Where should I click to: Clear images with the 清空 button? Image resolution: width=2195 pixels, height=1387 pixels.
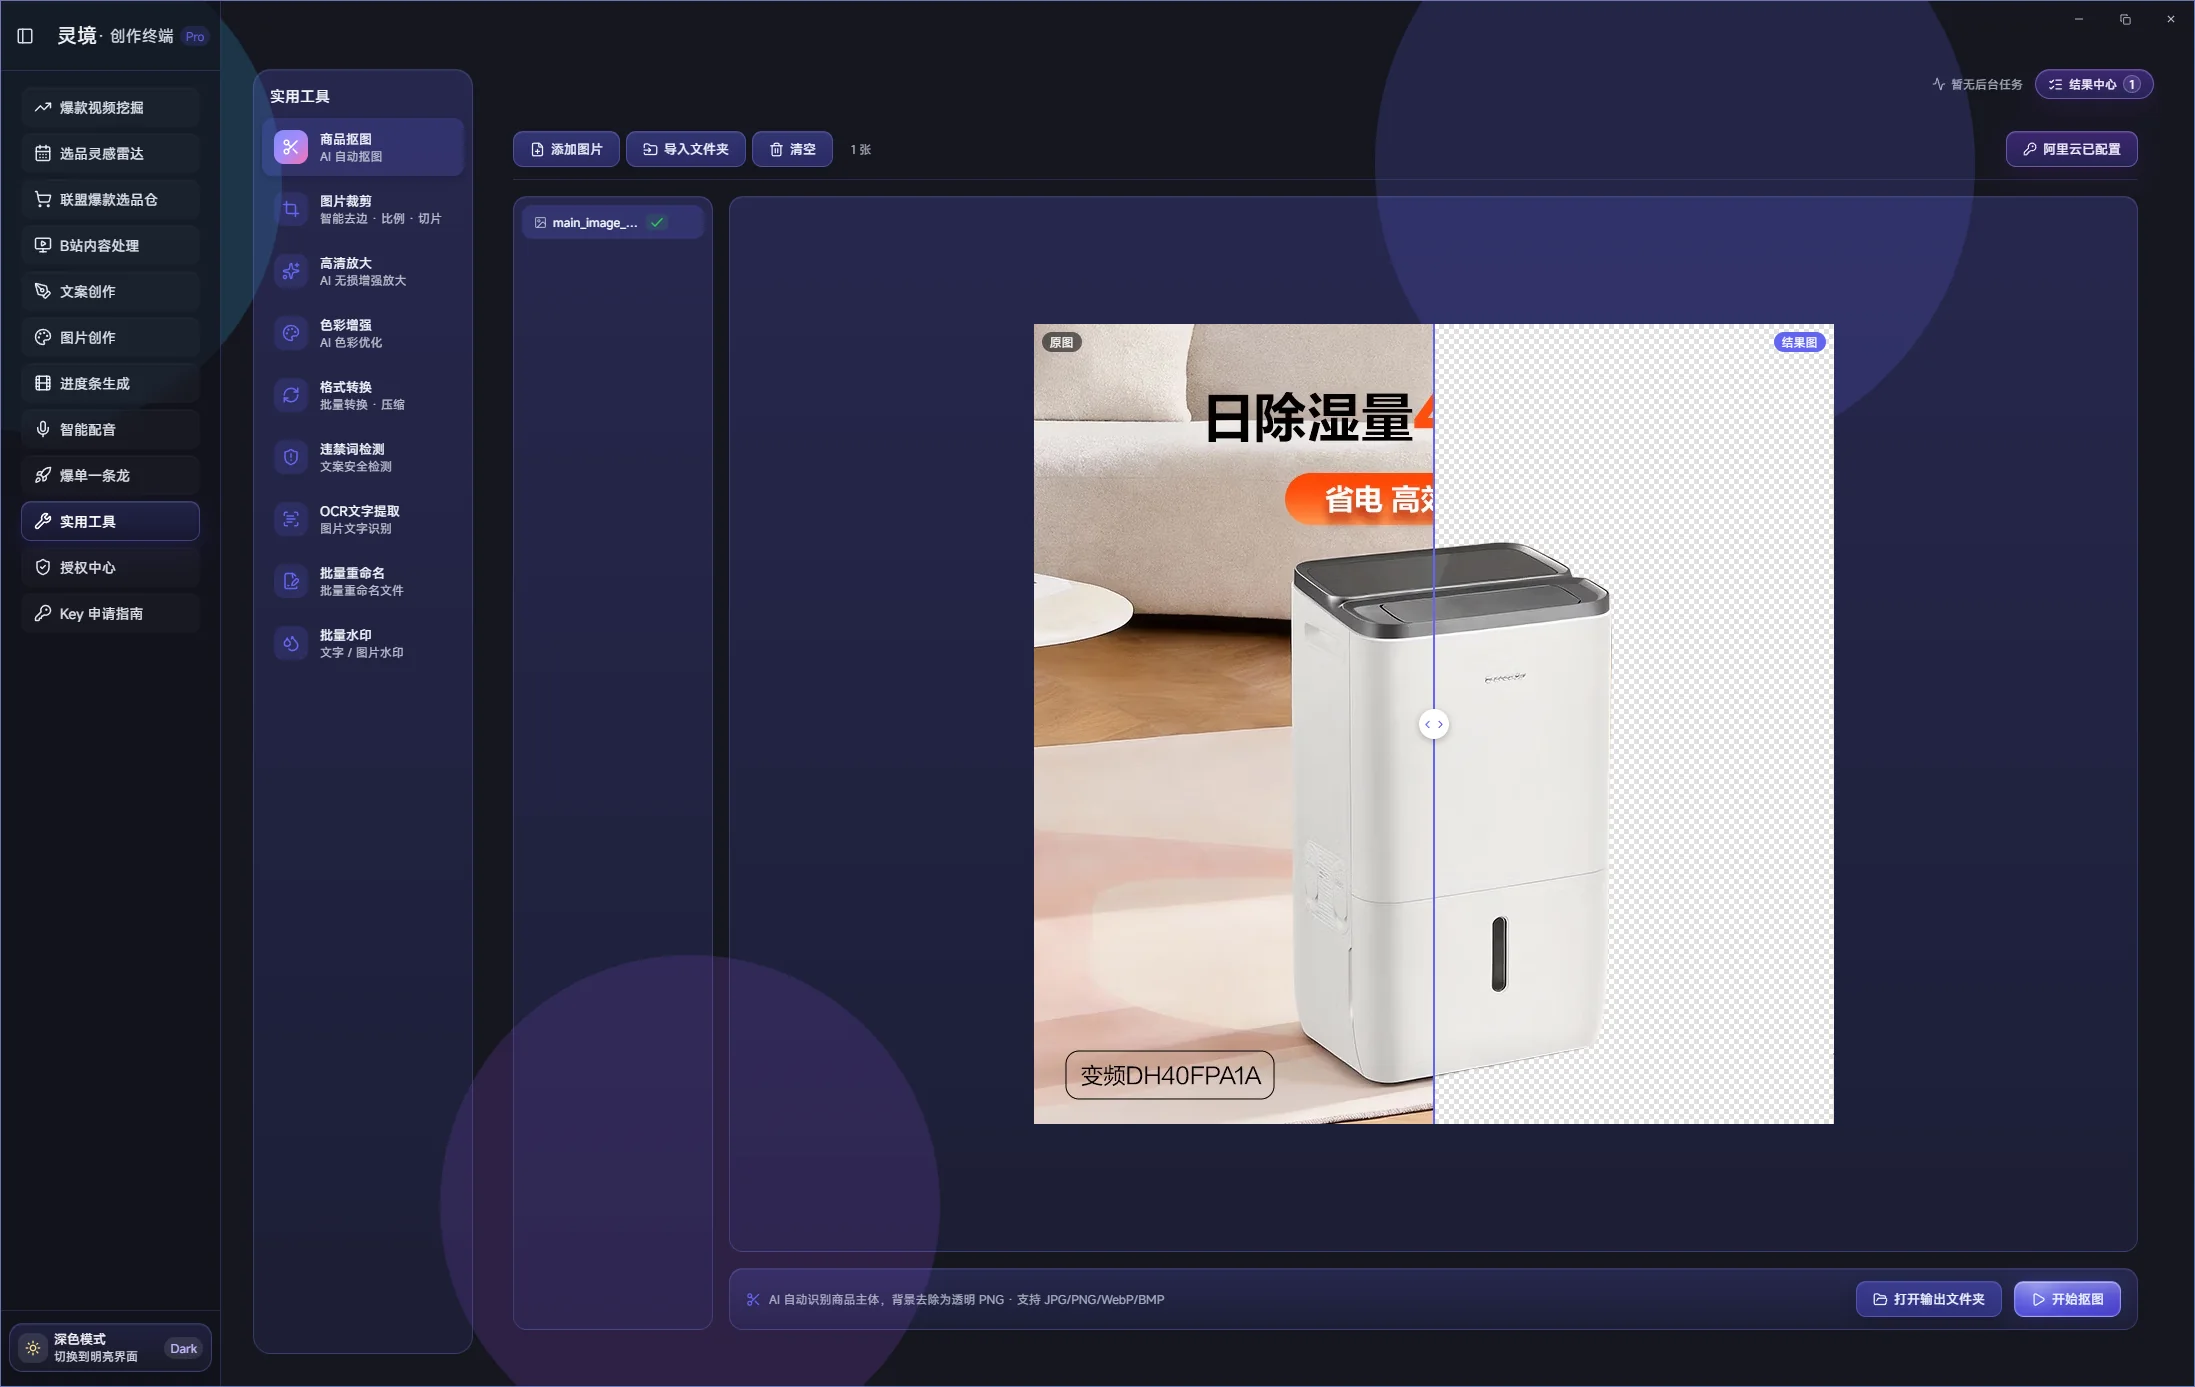pos(792,149)
